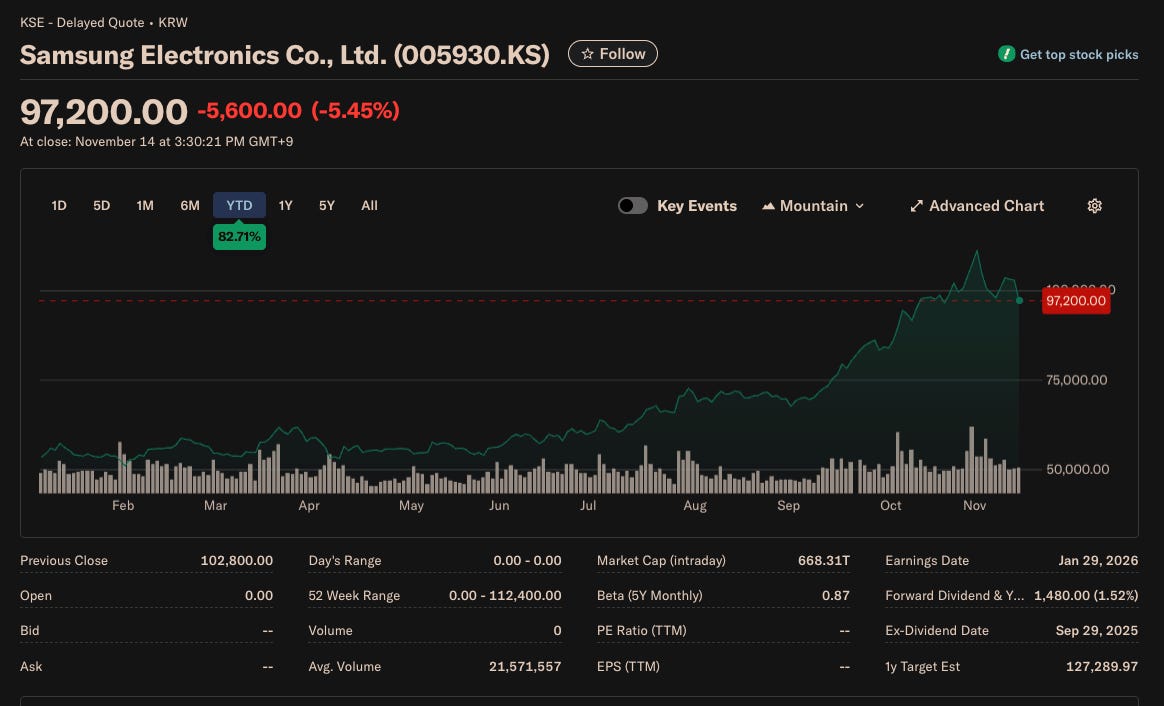Click the Nov label on chart axis
The image size is (1164, 706).
pos(974,506)
